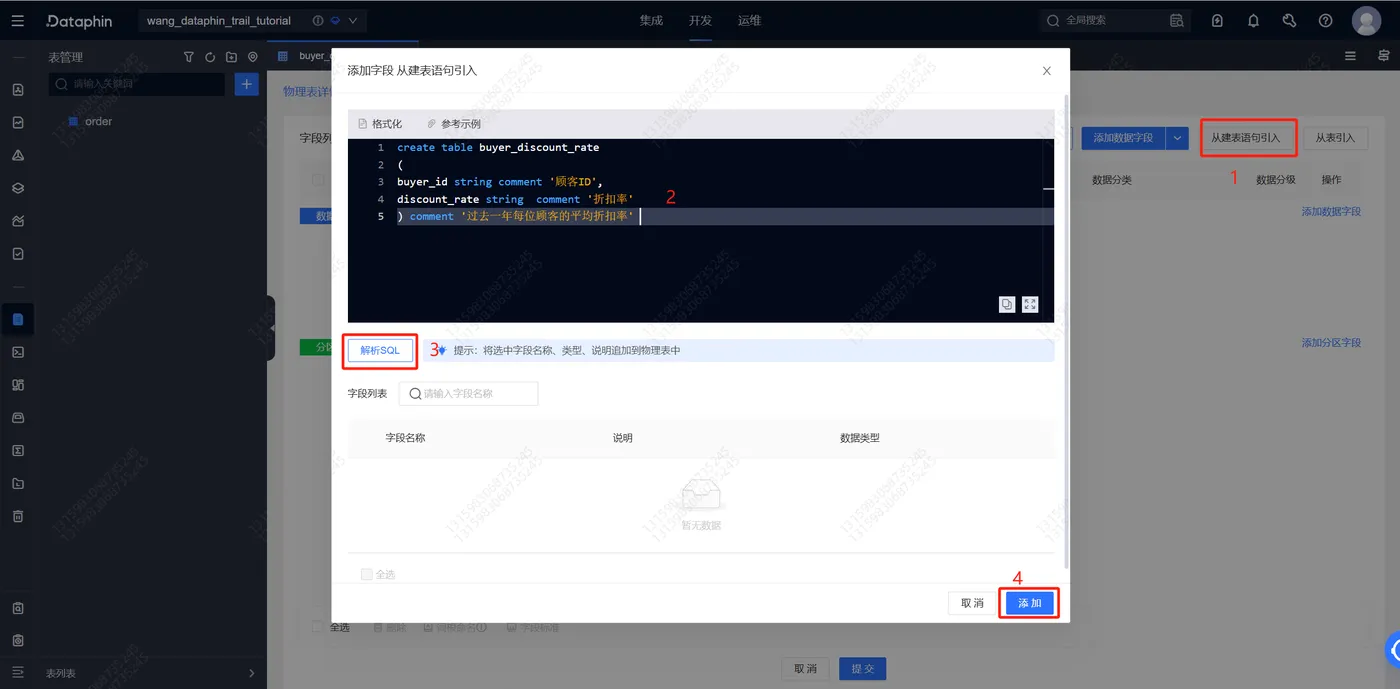Click the project info icon in selector
The width and height of the screenshot is (1400, 689).
coord(318,20)
